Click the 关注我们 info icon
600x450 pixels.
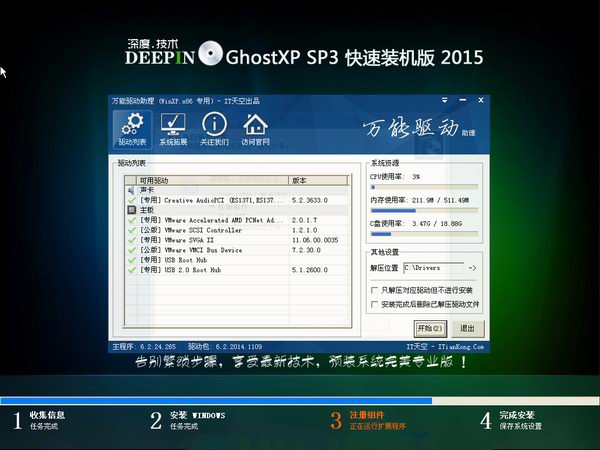tap(214, 128)
